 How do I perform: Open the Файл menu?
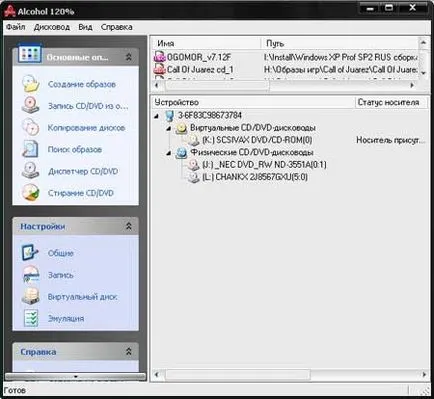(16, 27)
